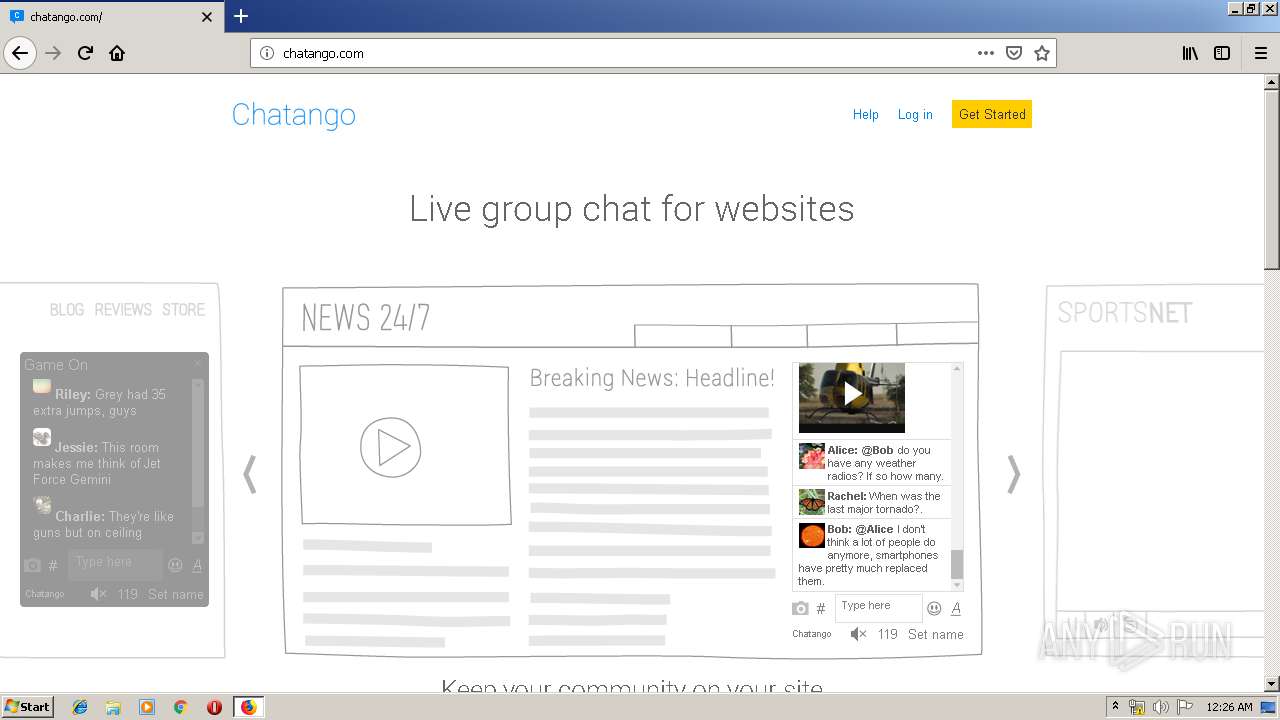Screen dimensions: 1280x720
Task: Click the SPORTSNET site heading
Action: (1125, 313)
